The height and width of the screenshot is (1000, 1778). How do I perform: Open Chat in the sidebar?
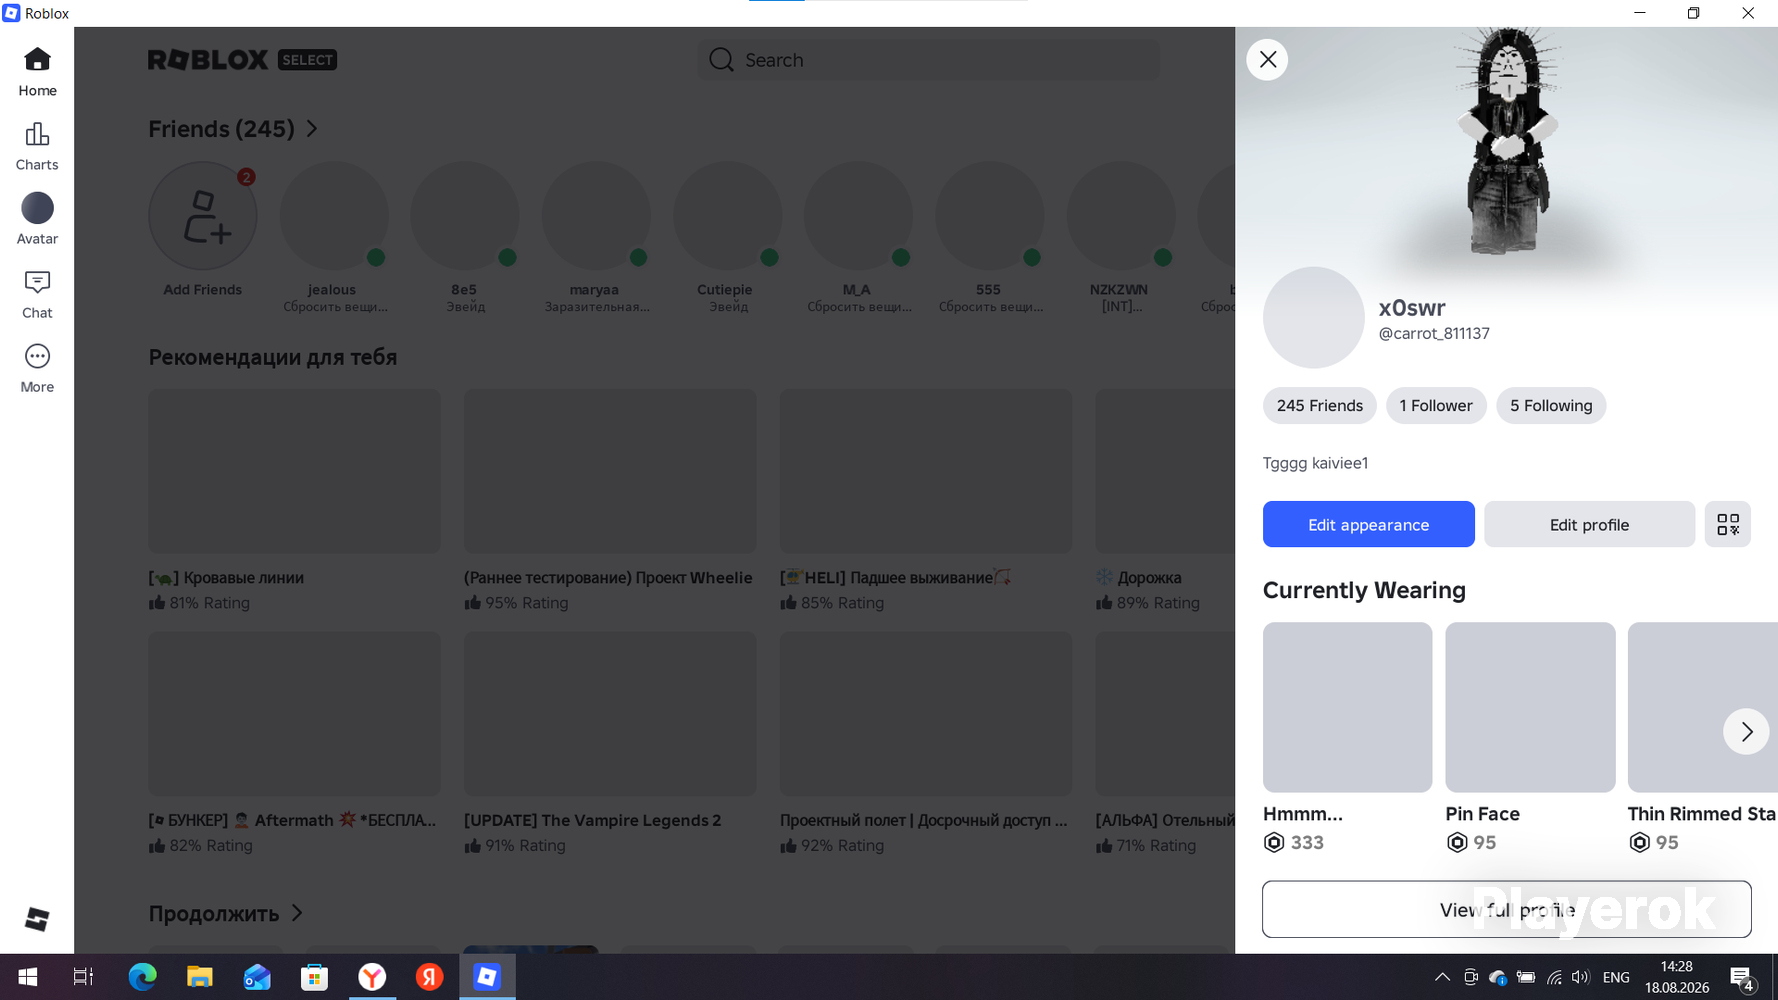coord(37,294)
